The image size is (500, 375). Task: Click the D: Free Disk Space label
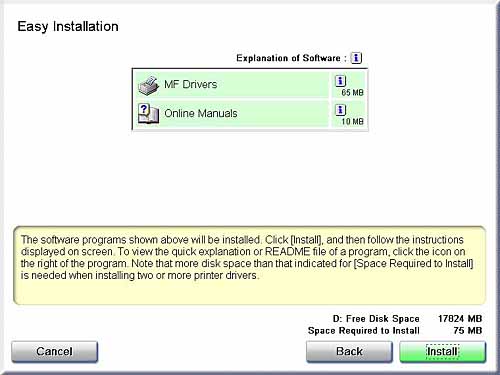pos(376,319)
